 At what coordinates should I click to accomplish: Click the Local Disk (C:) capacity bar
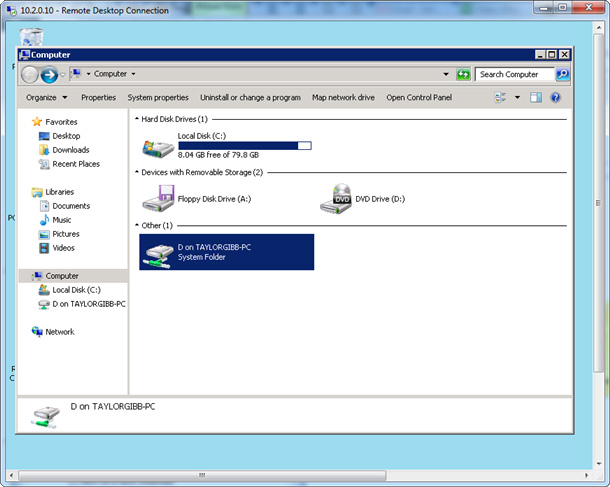click(x=245, y=145)
